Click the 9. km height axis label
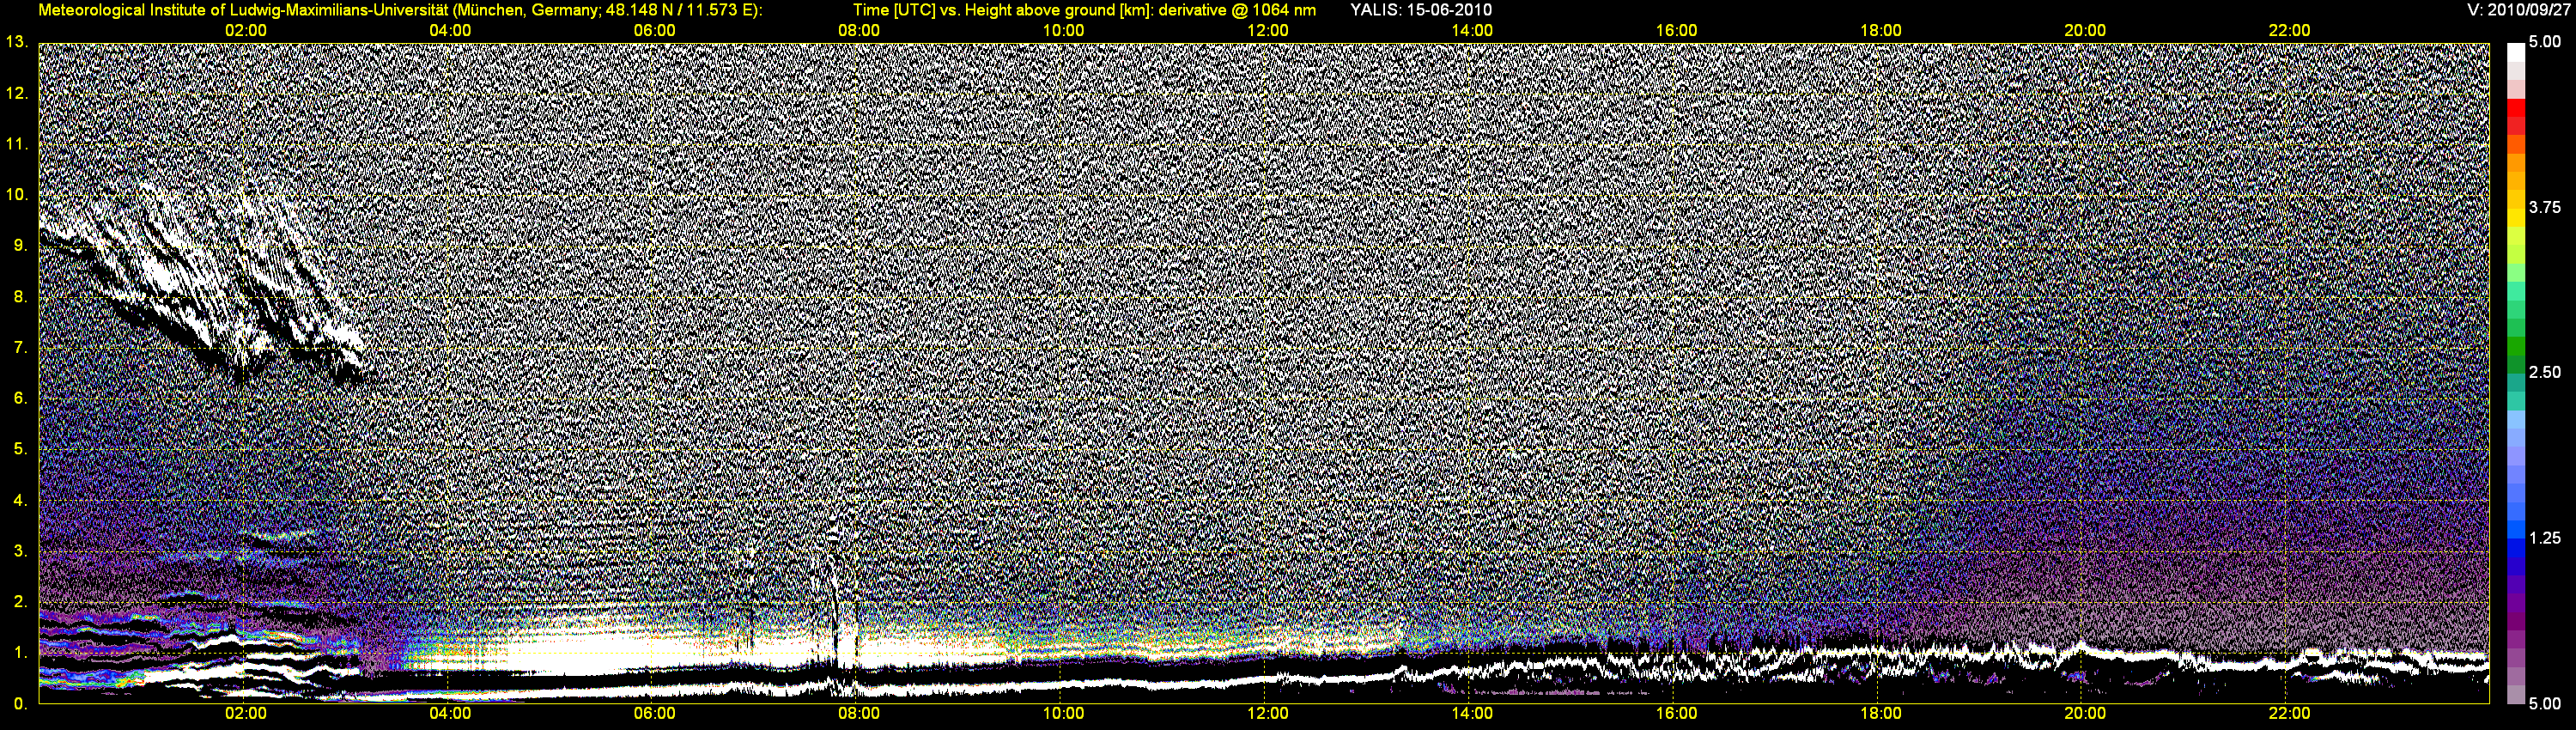 (21, 245)
